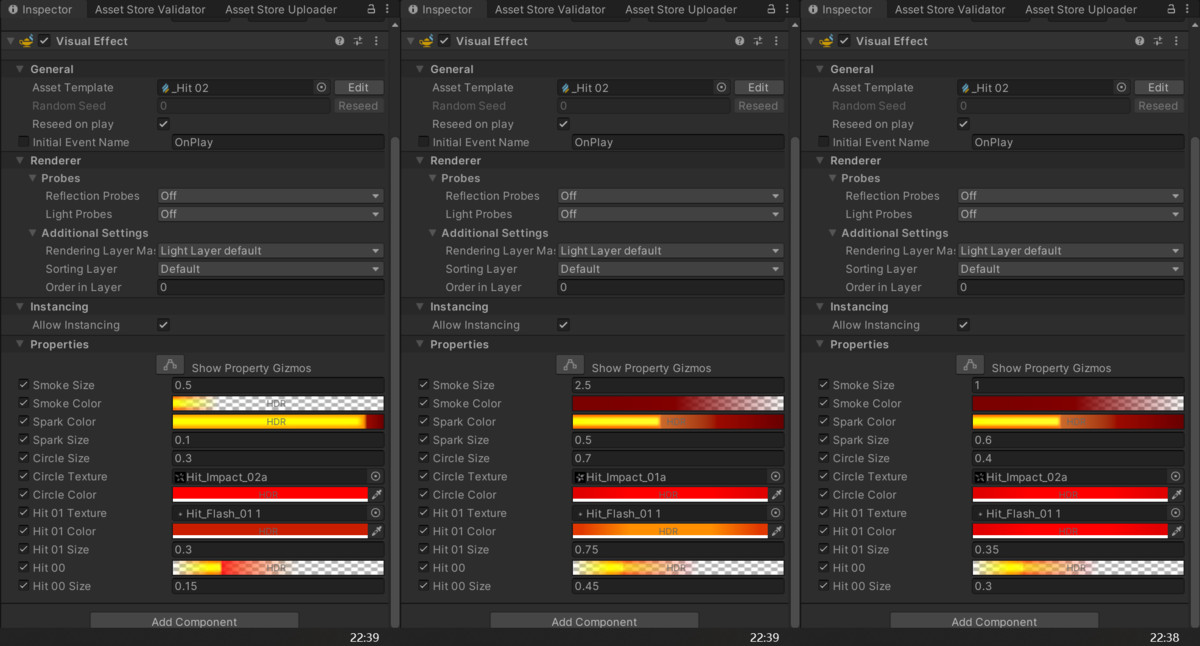This screenshot has width=1200, height=646.
Task: Click Smoke Size field showing 2.5
Action: pyautogui.click(x=678, y=385)
